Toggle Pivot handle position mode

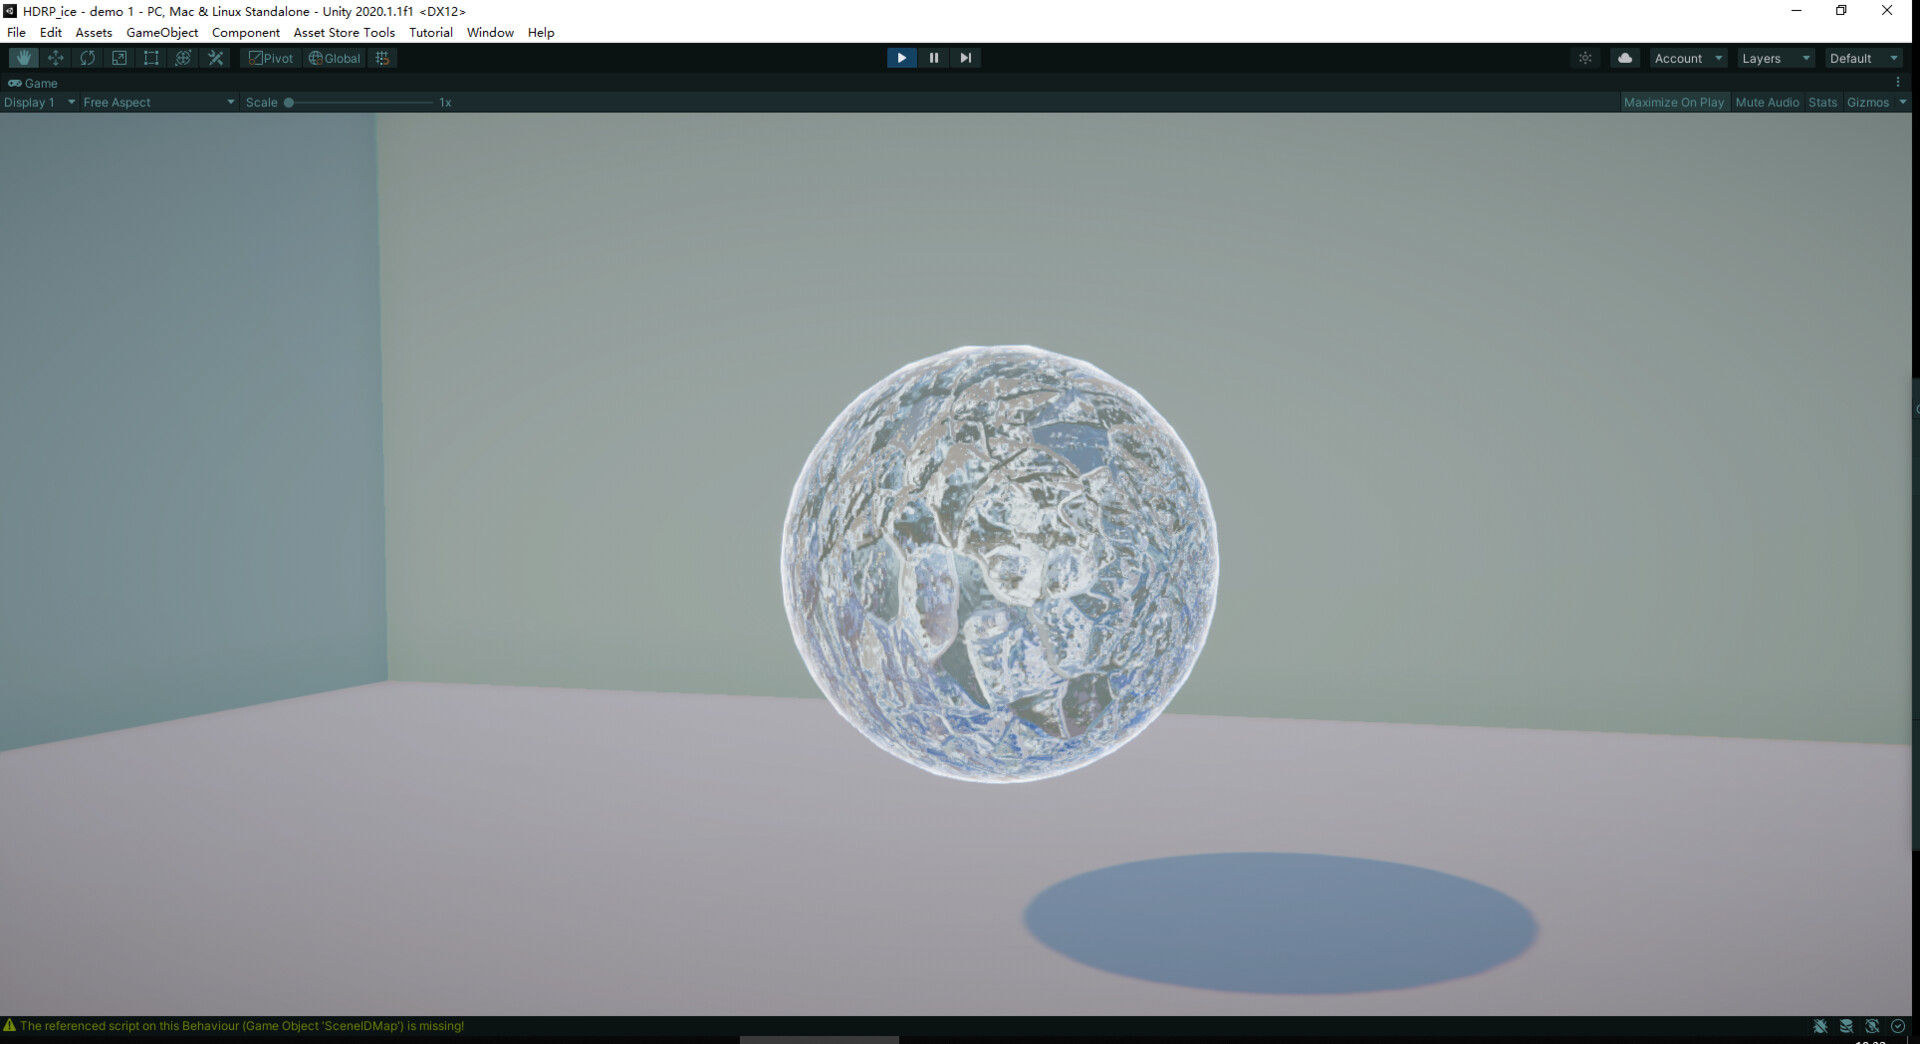click(270, 57)
